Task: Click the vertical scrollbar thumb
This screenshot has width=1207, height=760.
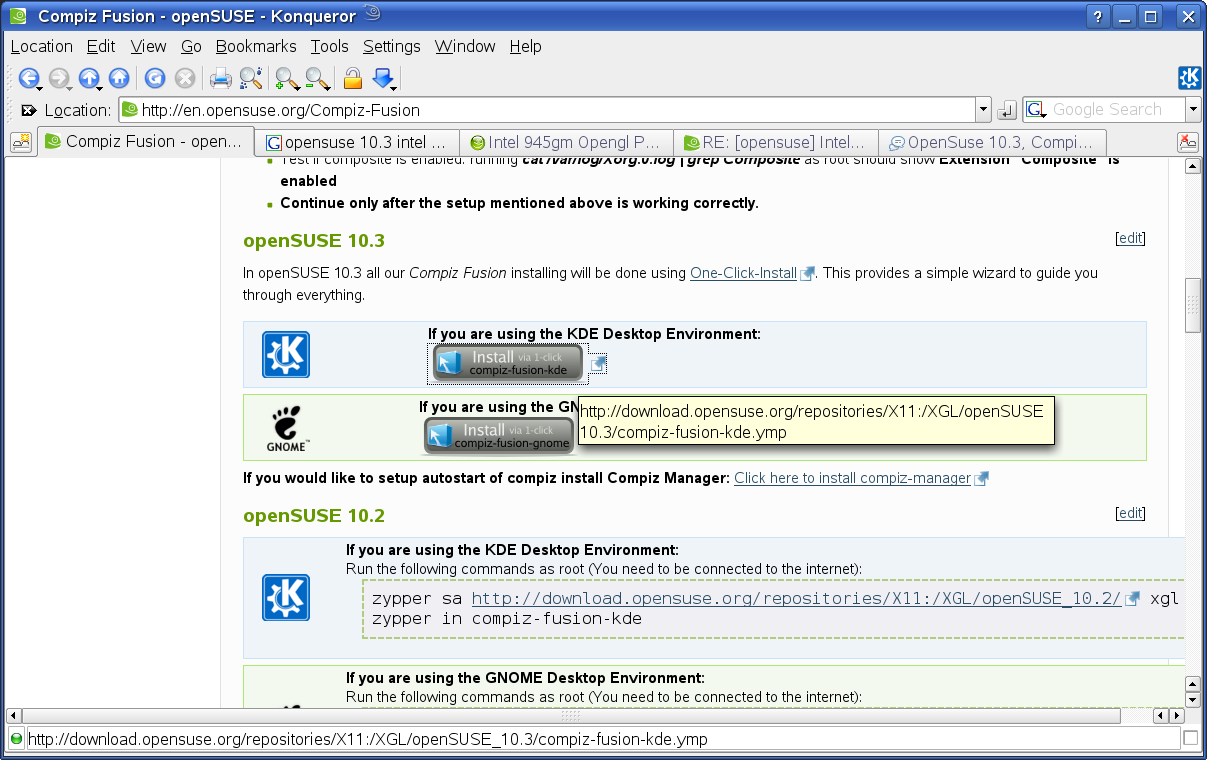Action: coord(1192,305)
